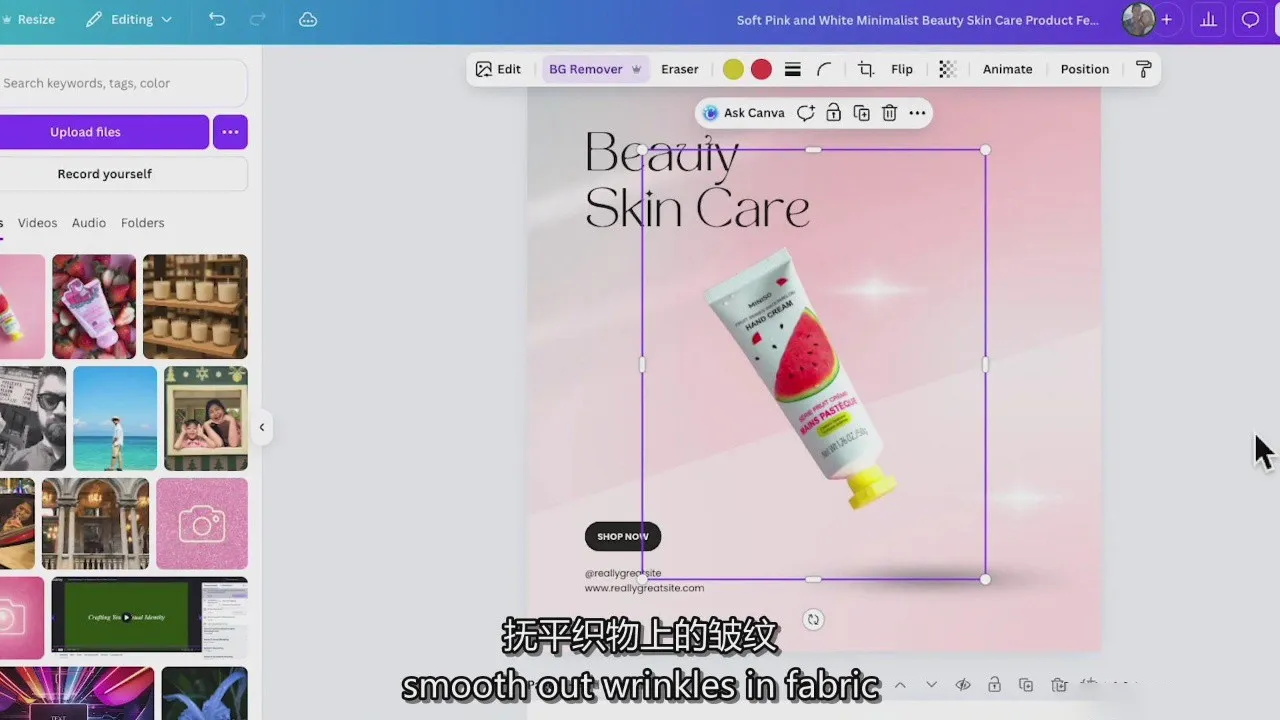This screenshot has height=720, width=1280.
Task: Select the candles on shelves thumbnail
Action: [195, 306]
